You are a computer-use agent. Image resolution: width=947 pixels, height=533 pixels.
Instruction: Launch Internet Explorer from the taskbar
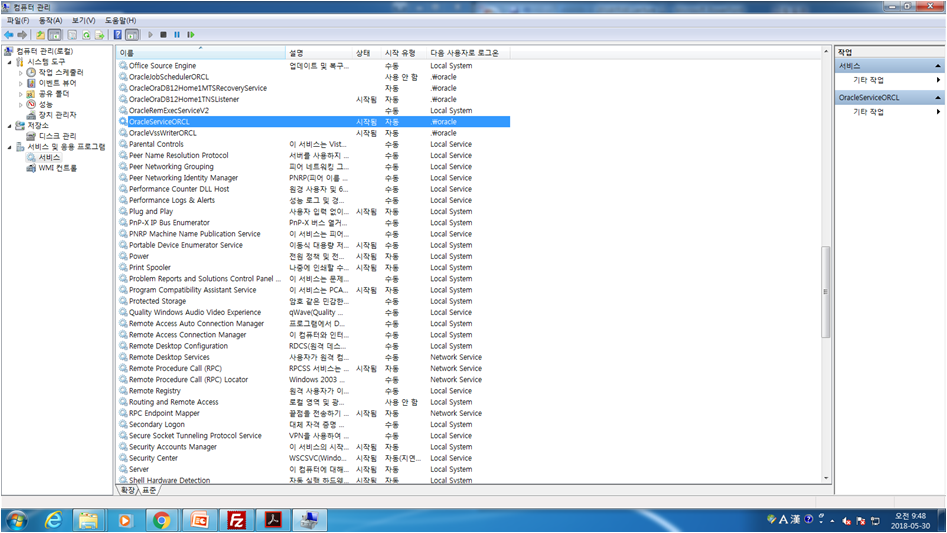coord(54,520)
